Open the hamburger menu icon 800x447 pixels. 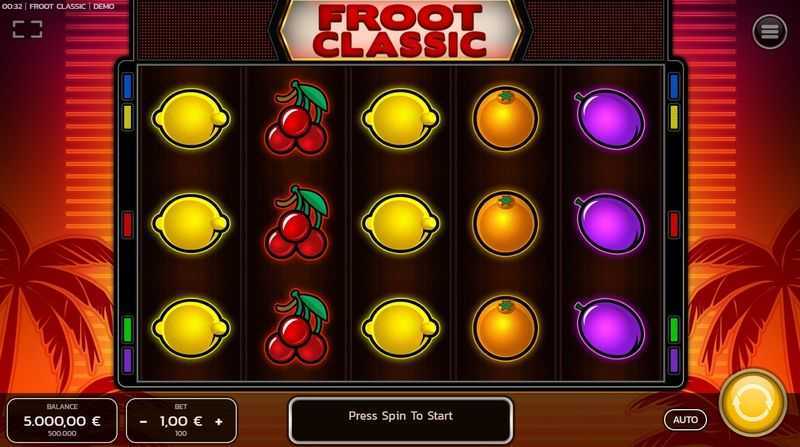769,31
